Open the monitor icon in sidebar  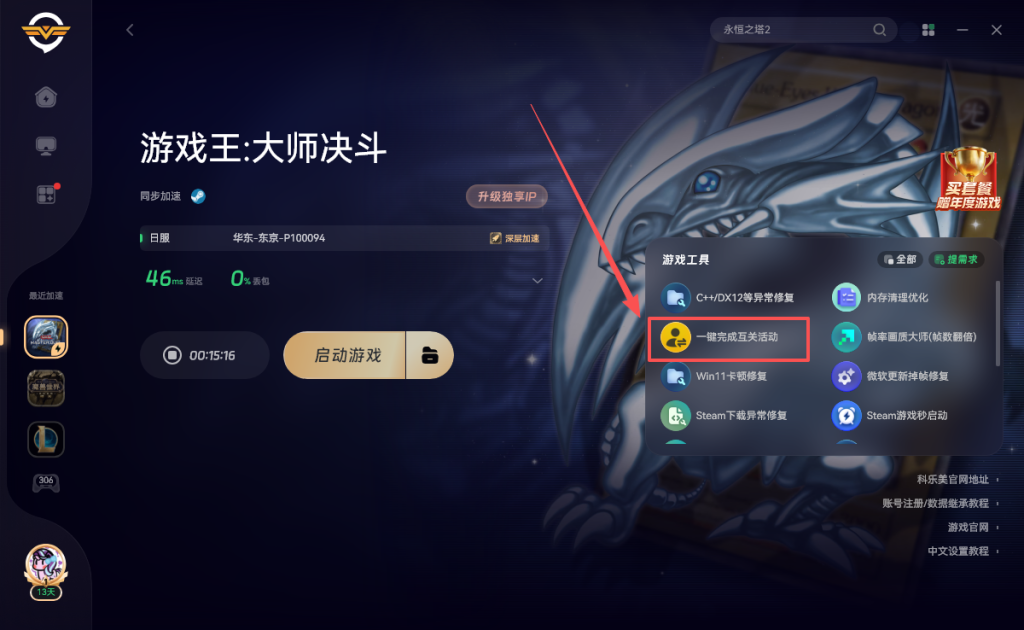pos(46,146)
